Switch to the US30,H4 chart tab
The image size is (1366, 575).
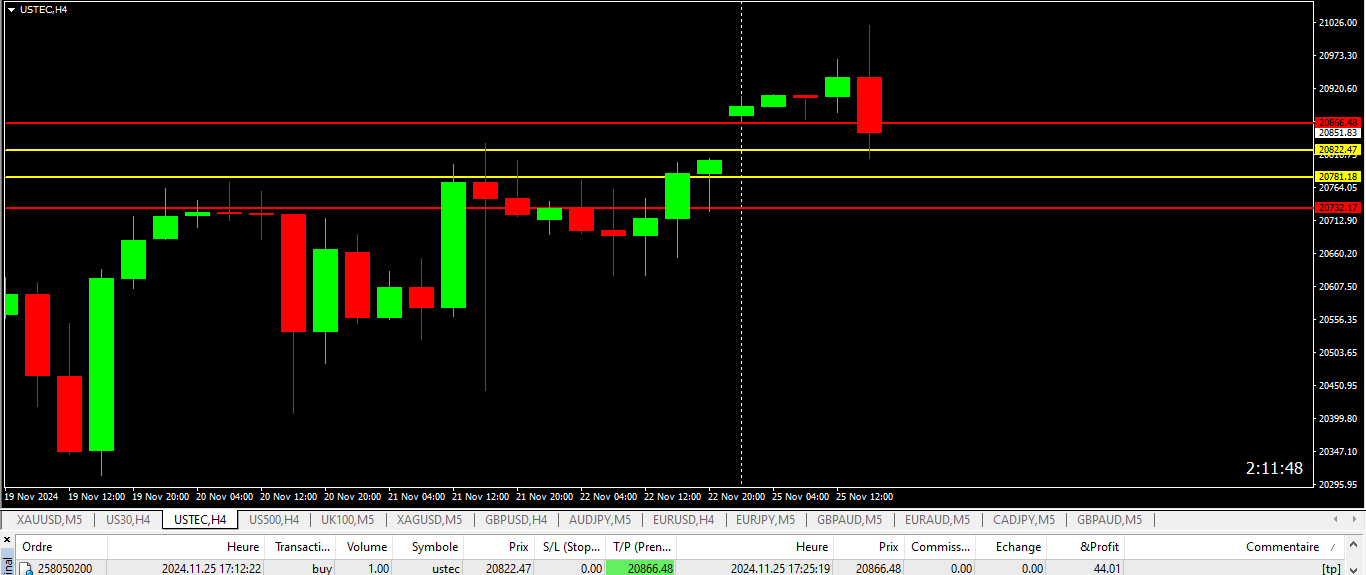[x=128, y=520]
